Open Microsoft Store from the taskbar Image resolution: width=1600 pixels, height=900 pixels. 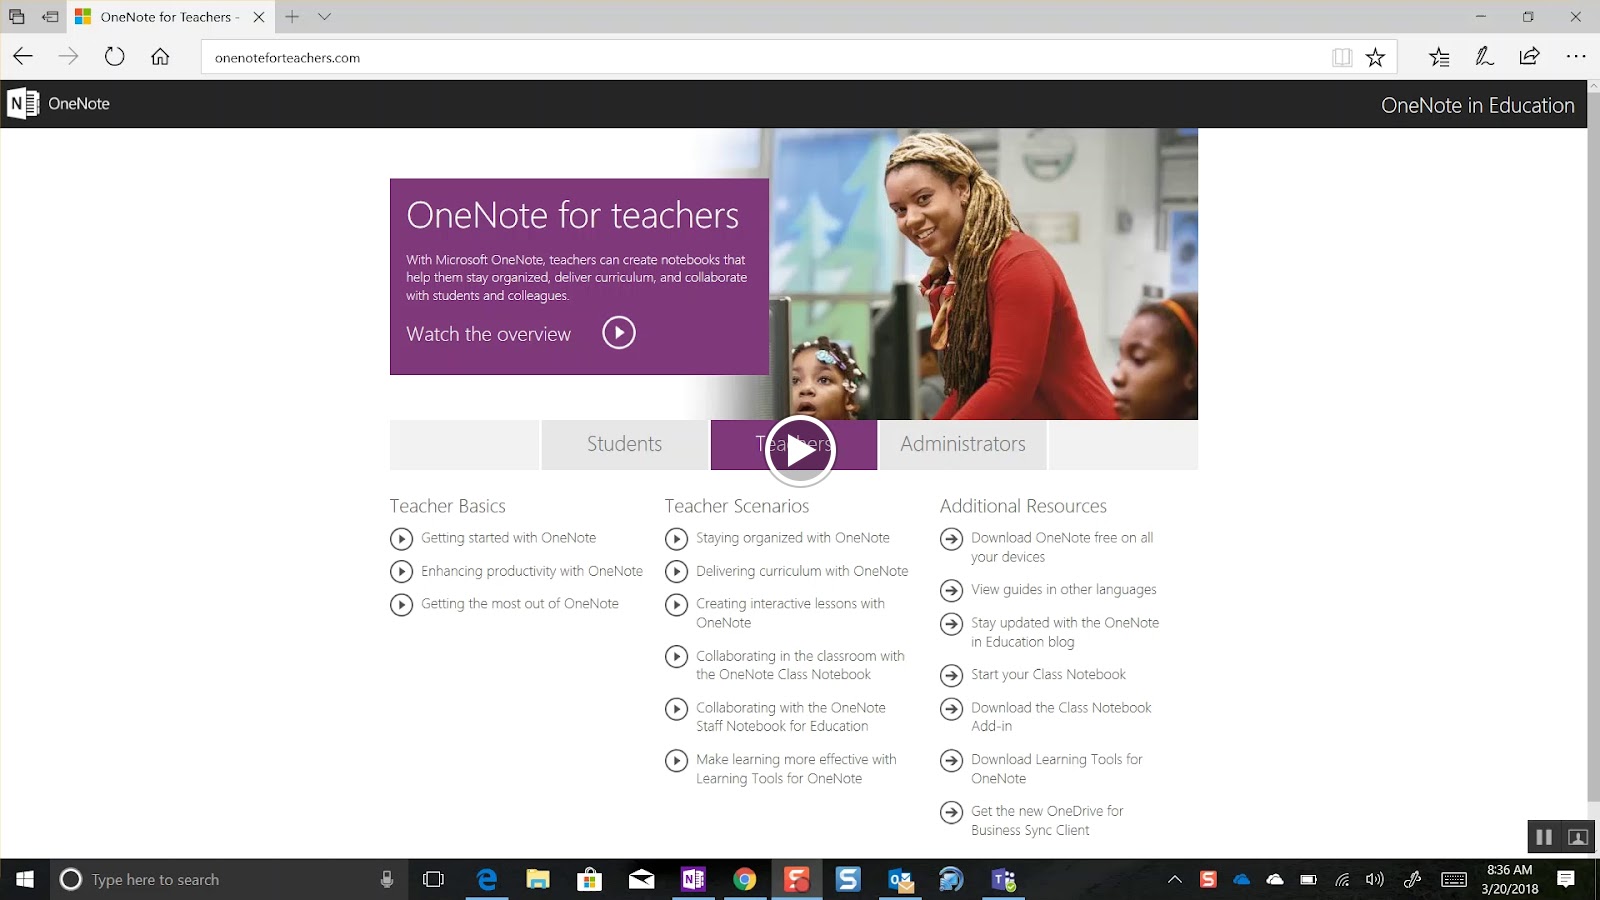coord(590,879)
